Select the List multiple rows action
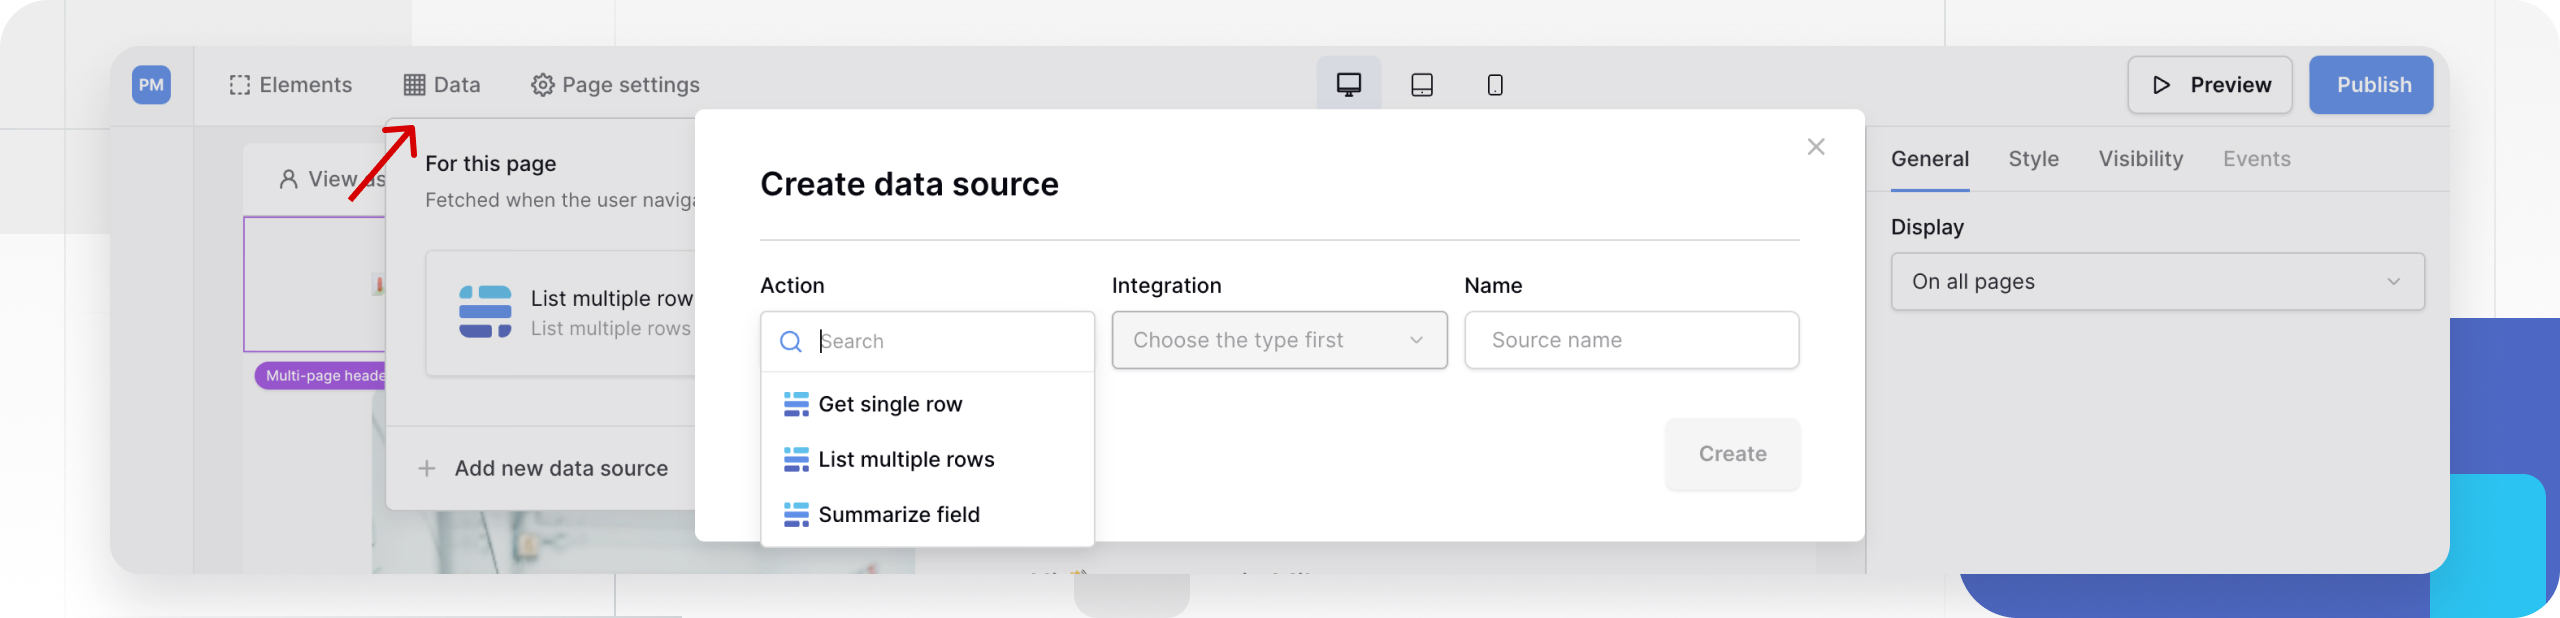The image size is (2560, 618). point(927,459)
